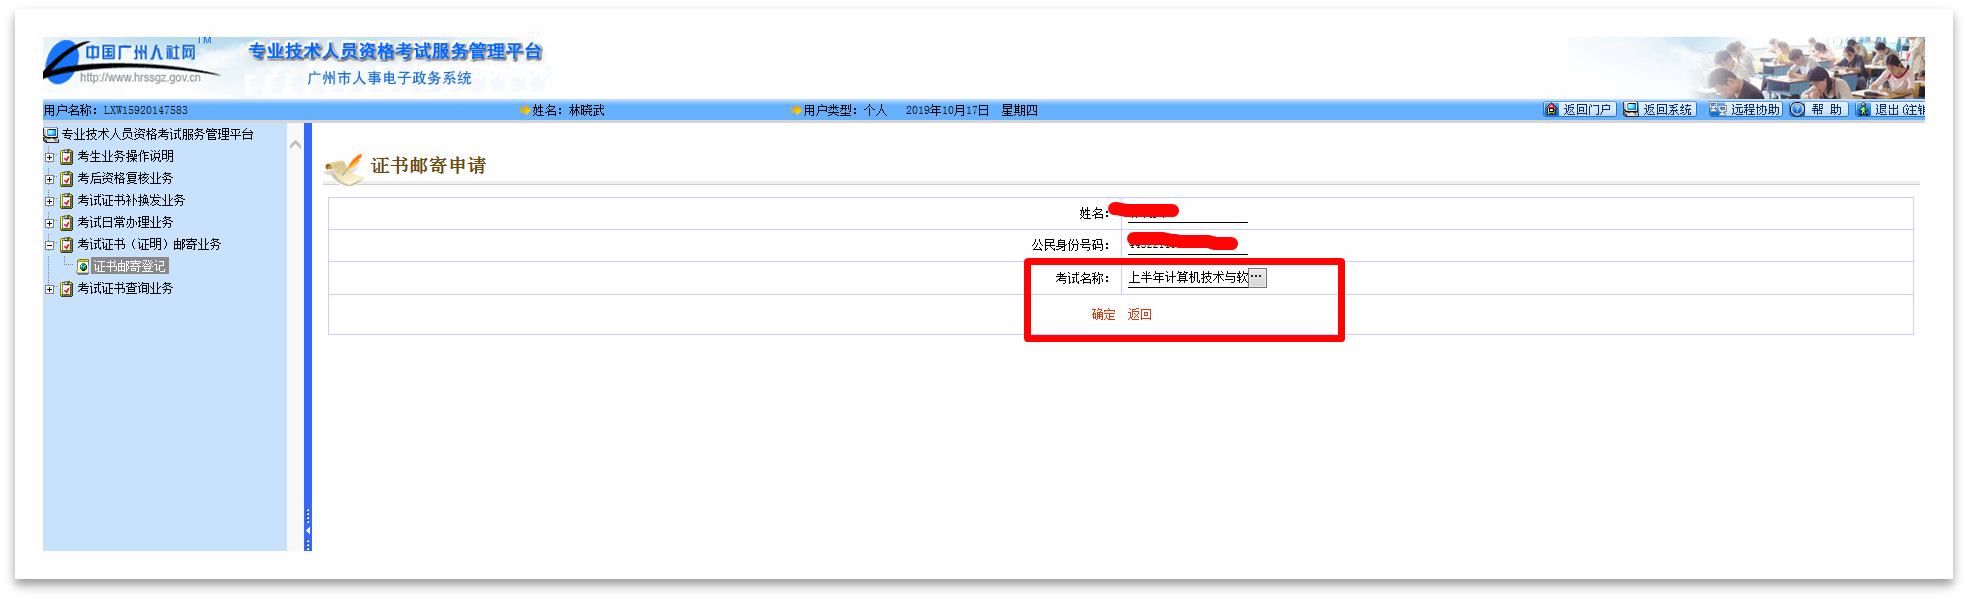Select 考试证书查询业务 menu item
1967x601 pixels.
(x=125, y=289)
